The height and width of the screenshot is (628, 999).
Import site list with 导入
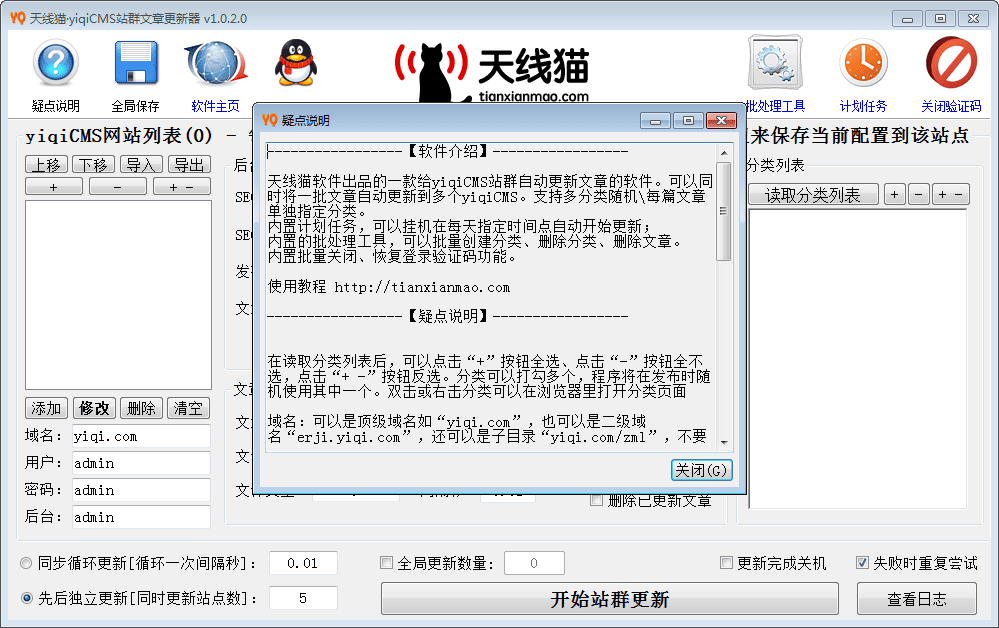[x=141, y=165]
